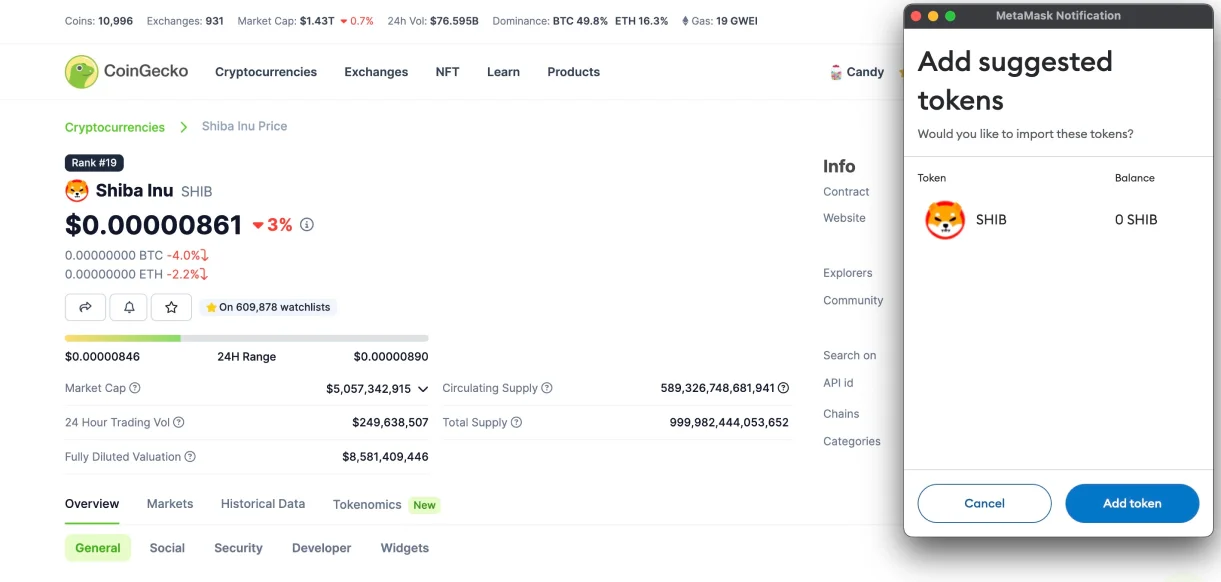Click the info icon beside price change
The height and width of the screenshot is (582, 1221).
point(307,225)
